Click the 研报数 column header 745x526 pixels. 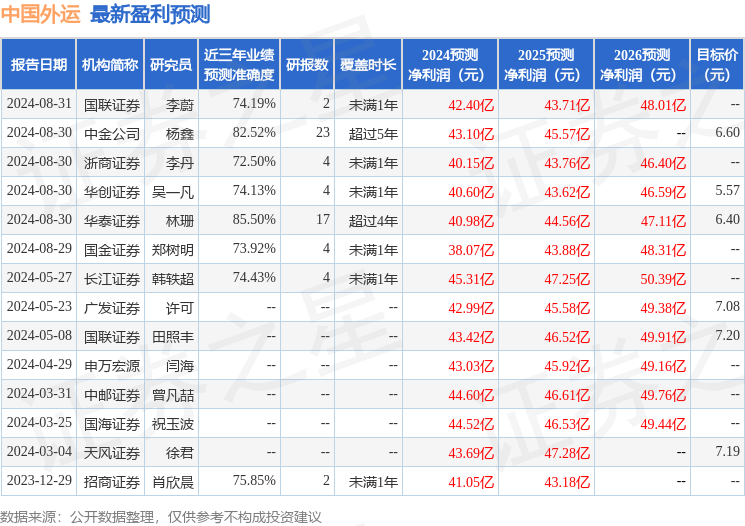coord(307,65)
